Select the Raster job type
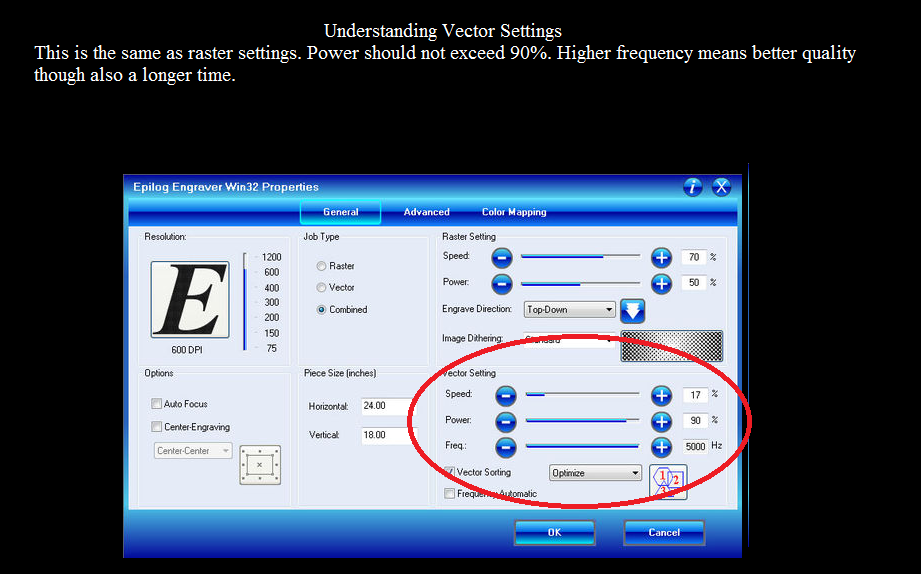Image resolution: width=921 pixels, height=574 pixels. (x=321, y=266)
